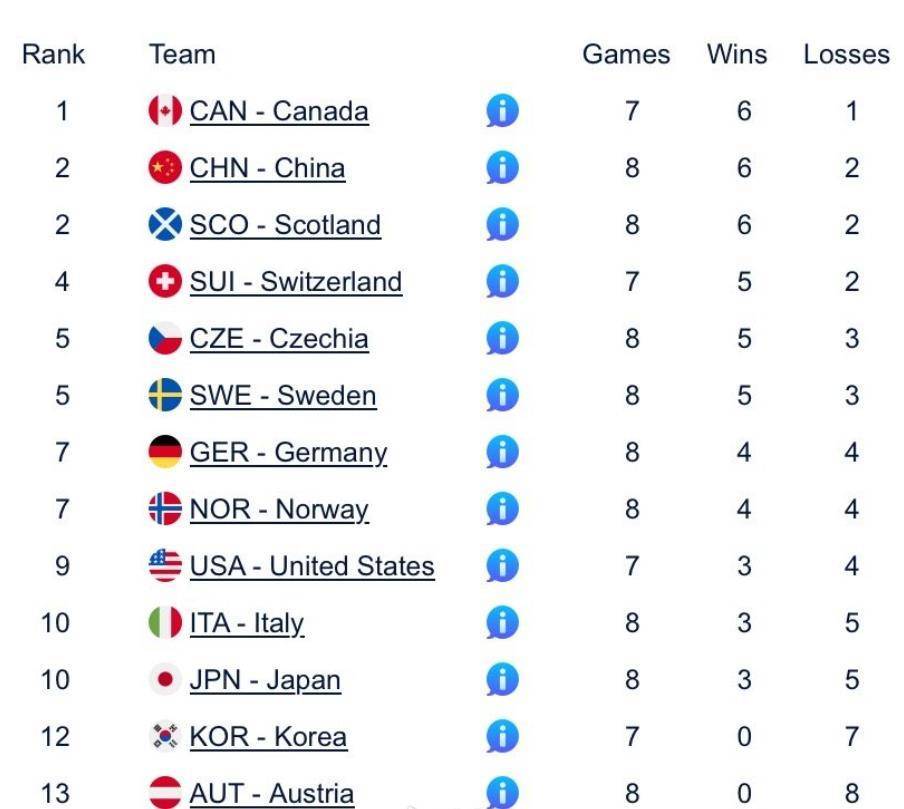Click the Norway flag image
Image resolution: width=904 pixels, height=809 pixels.
(x=165, y=510)
